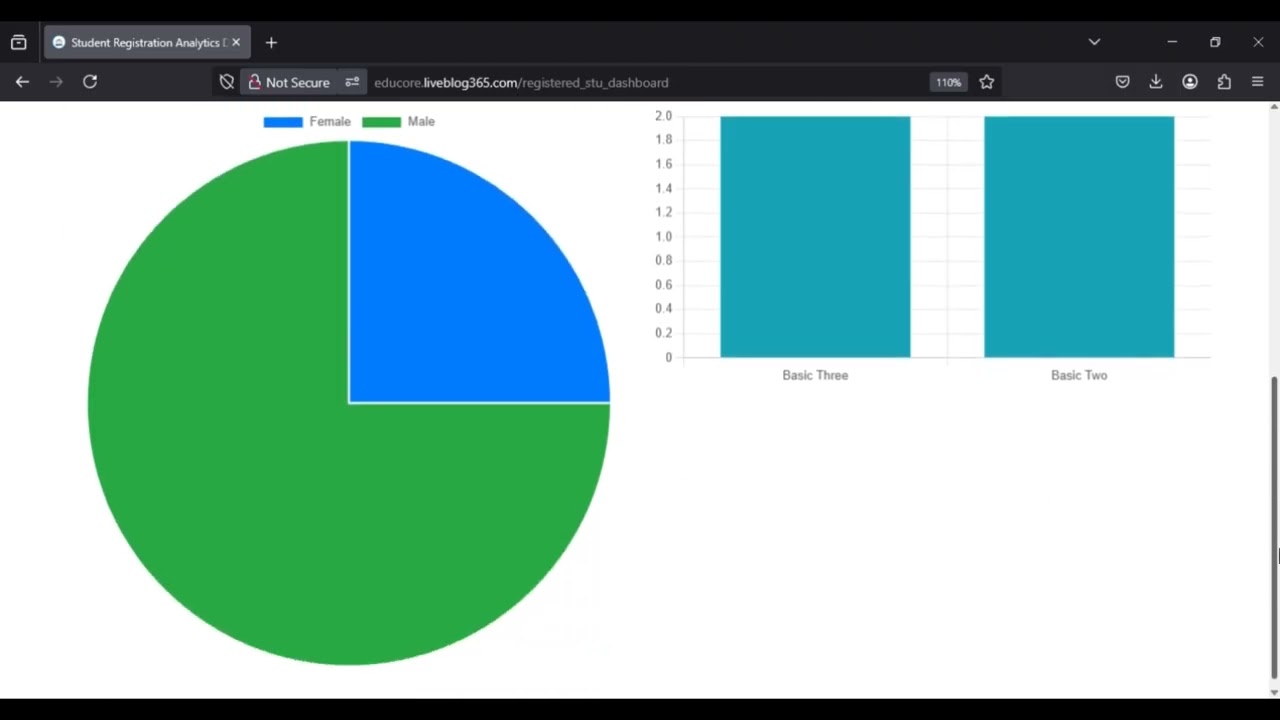The height and width of the screenshot is (720, 1280).
Task: Go forward with the forward arrow
Action: [56, 82]
